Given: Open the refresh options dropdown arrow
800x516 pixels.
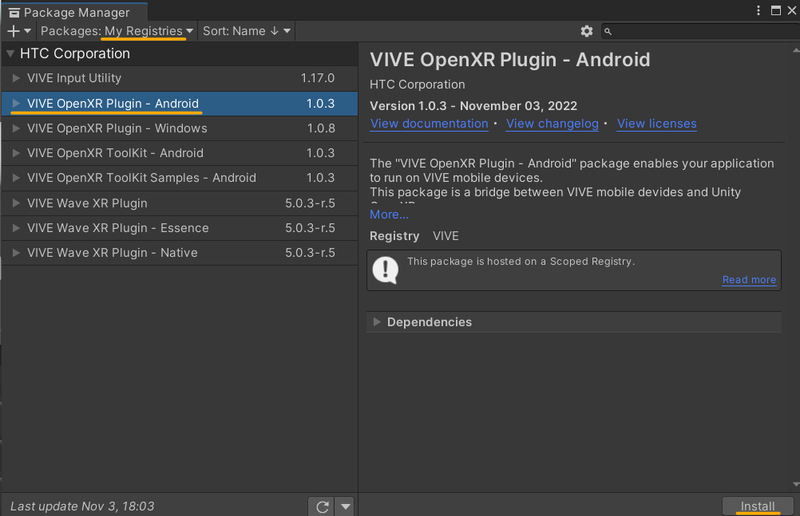Looking at the screenshot, I should (345, 507).
